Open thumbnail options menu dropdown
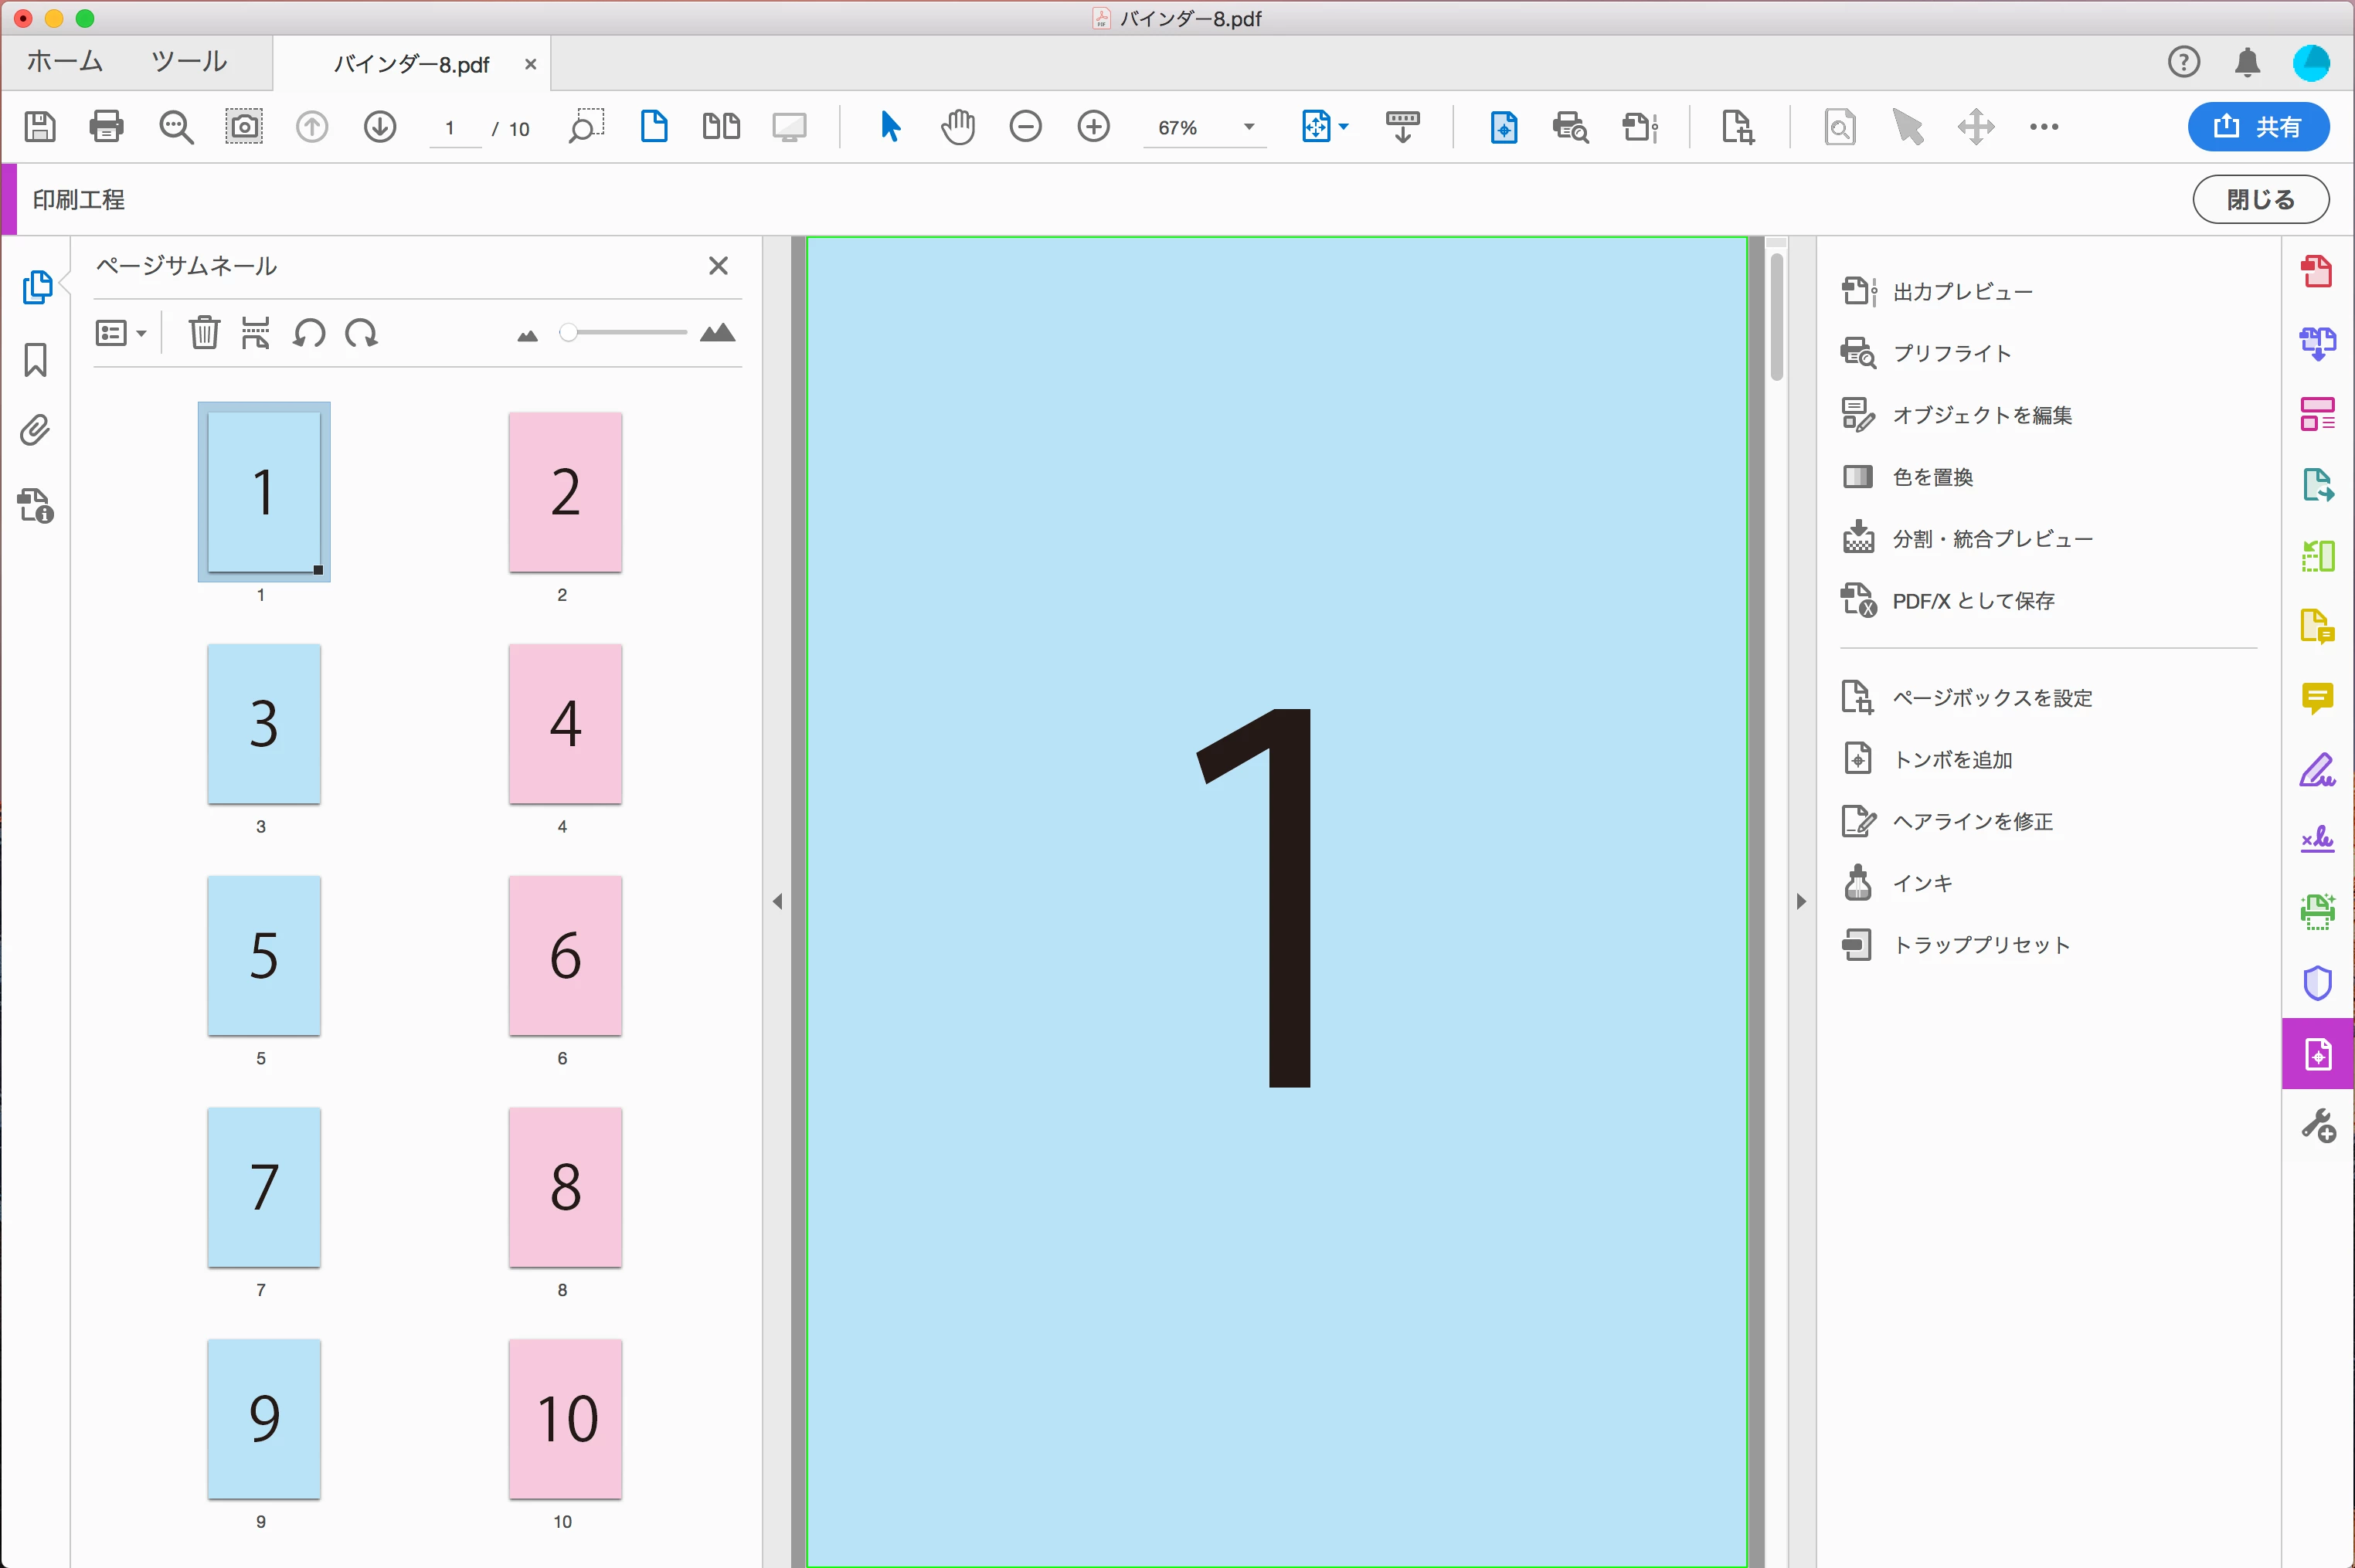The height and width of the screenshot is (1568, 2355). coord(121,333)
